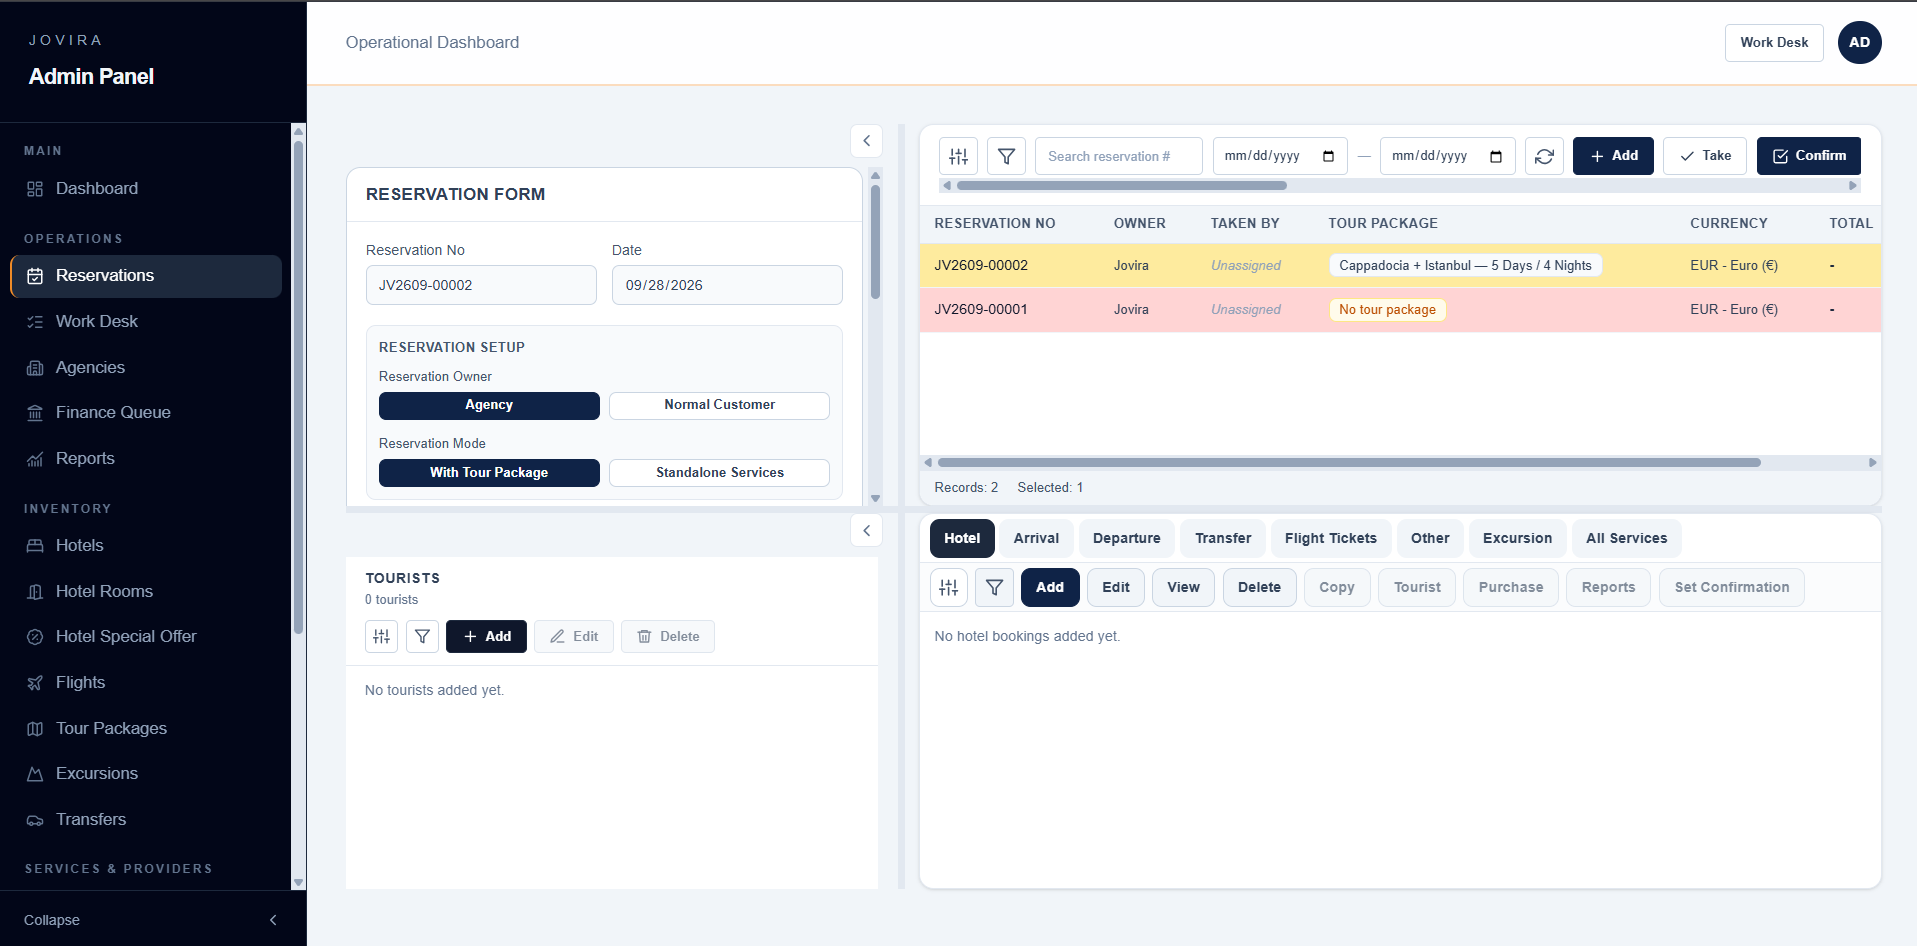Click hotel View button
The image size is (1917, 946).
pos(1183,588)
